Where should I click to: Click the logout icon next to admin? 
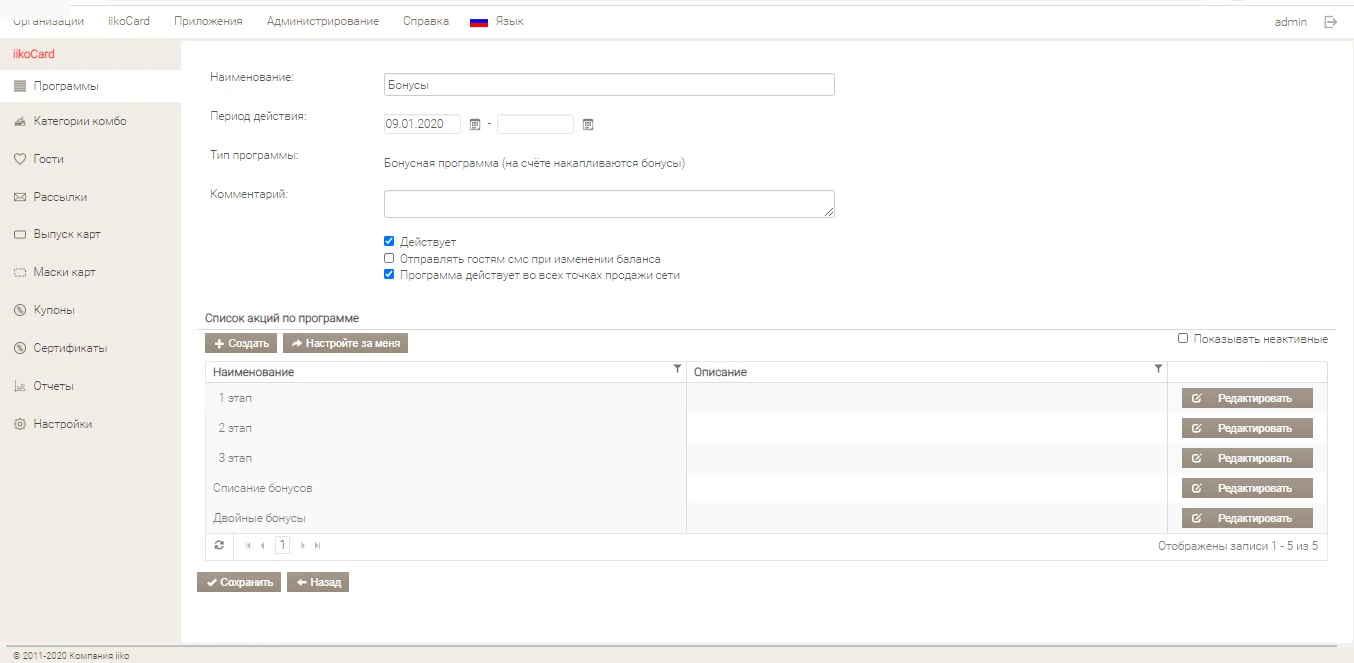1330,22
